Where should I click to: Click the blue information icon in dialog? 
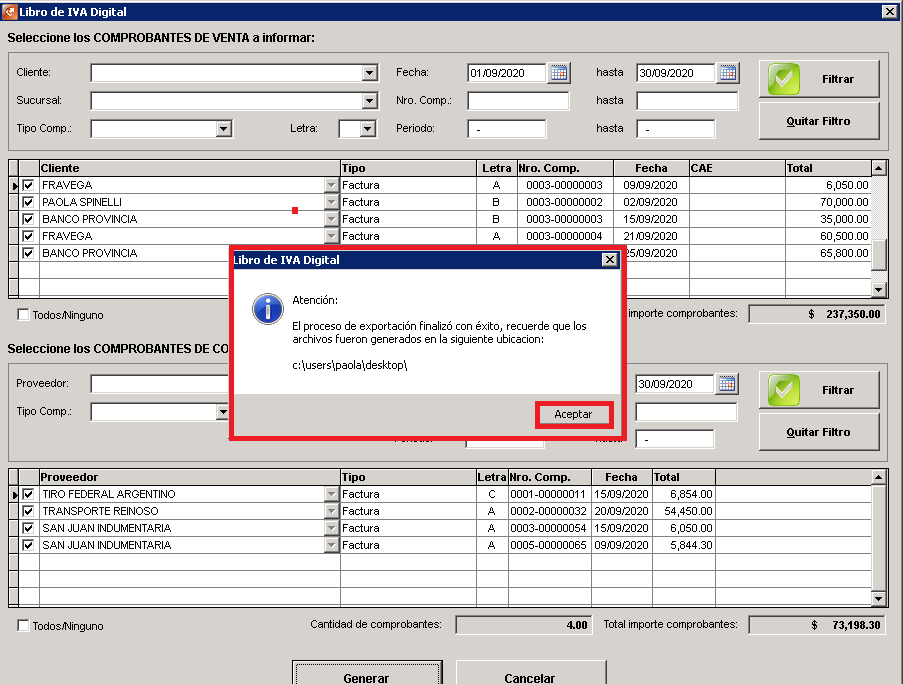point(268,309)
